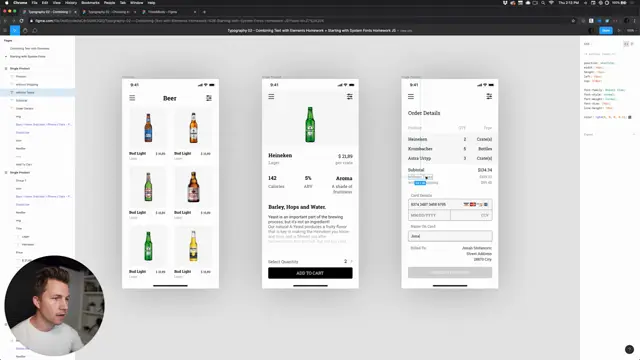The height and width of the screenshot is (360, 640).
Task: Select the 'Group 1' layer
Action: pyautogui.click(x=21, y=180)
